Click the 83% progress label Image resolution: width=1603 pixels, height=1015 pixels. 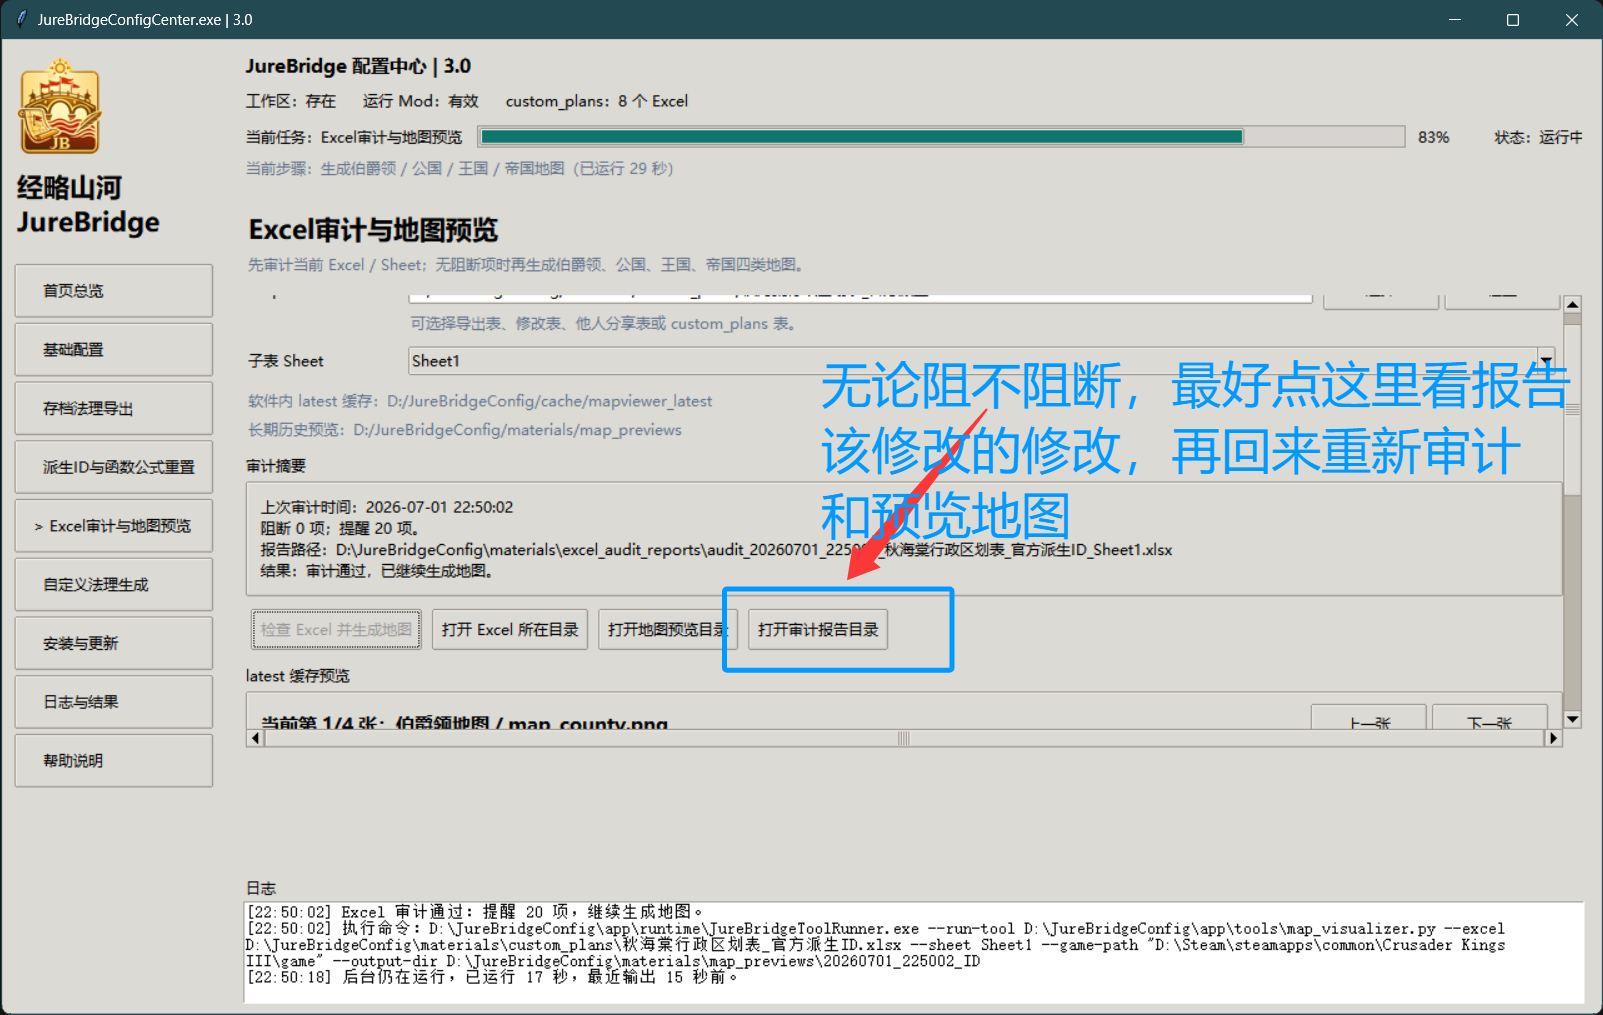point(1433,137)
